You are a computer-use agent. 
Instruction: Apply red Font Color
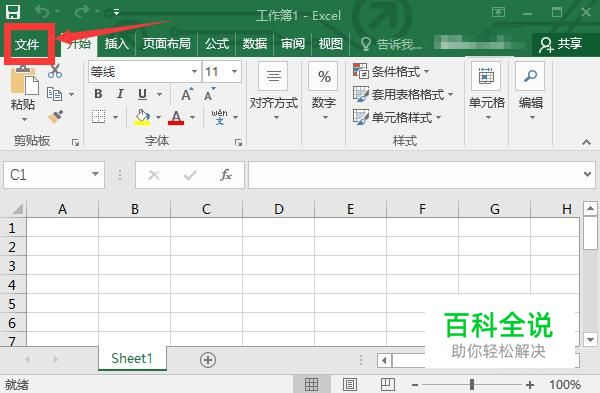pos(176,117)
